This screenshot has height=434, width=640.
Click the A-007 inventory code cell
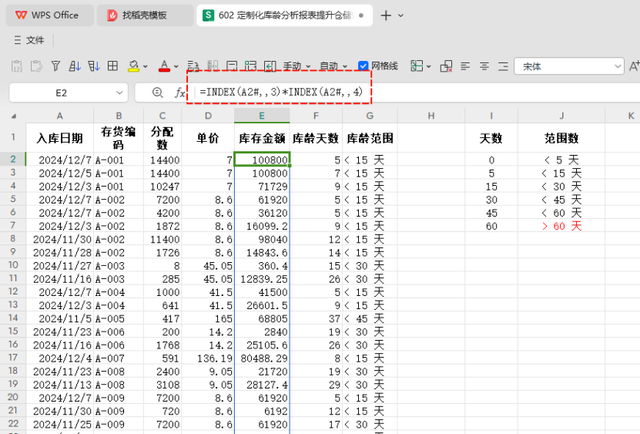click(119, 358)
